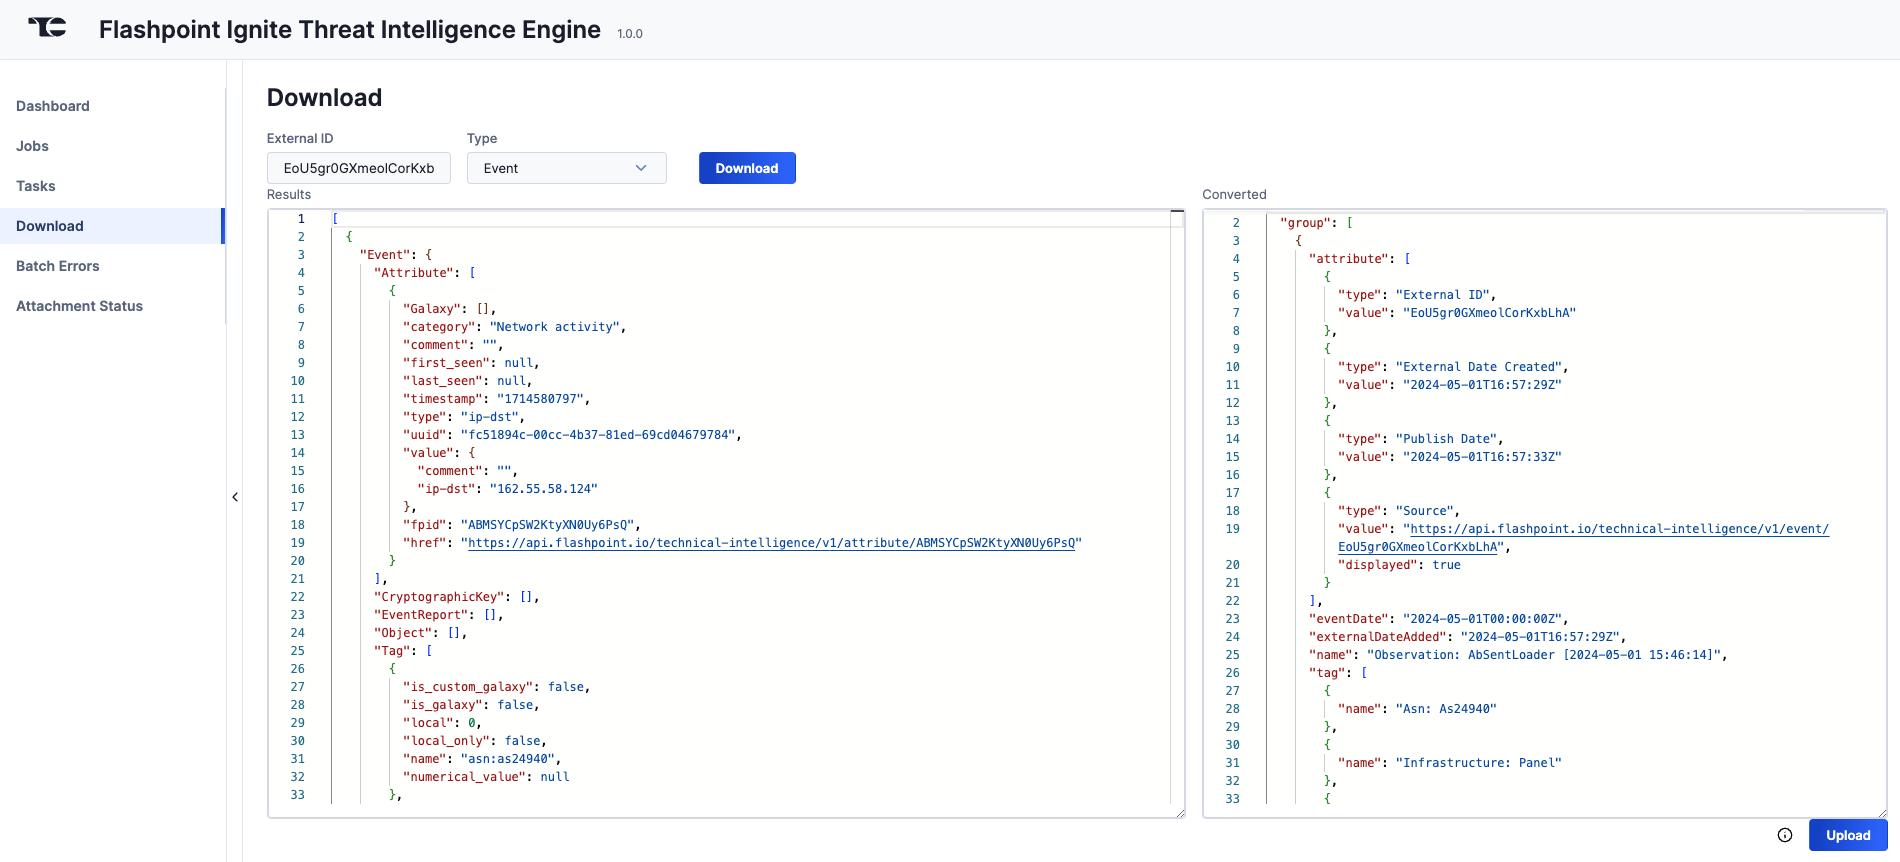Click the eventDate value in Converted
Image resolution: width=1900 pixels, height=862 pixels.
(1483, 619)
